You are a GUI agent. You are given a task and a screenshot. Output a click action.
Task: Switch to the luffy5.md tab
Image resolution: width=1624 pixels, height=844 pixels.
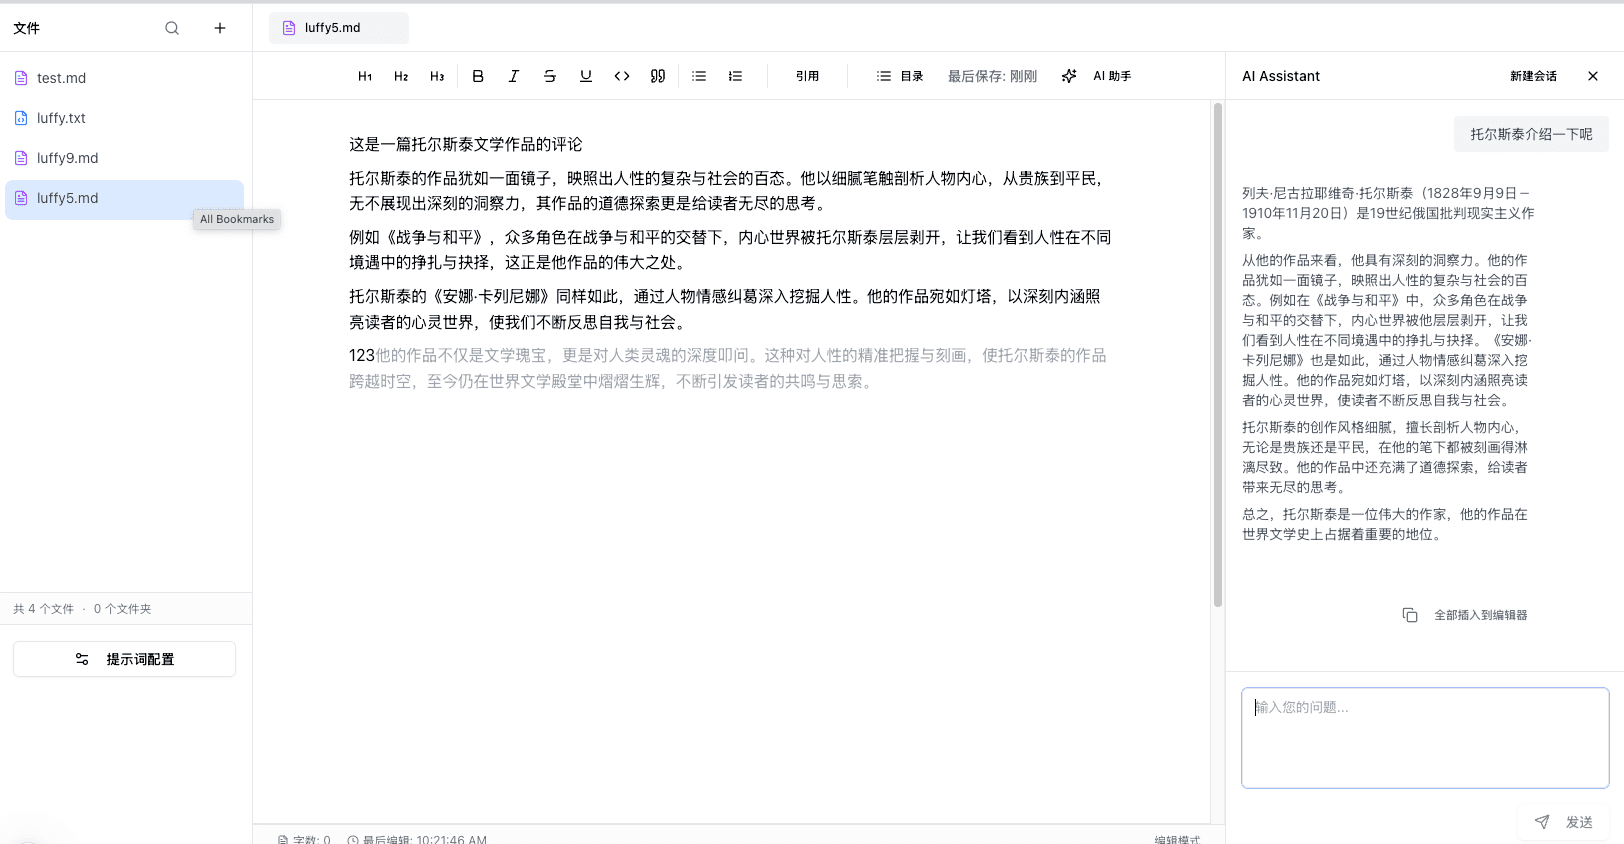tap(338, 28)
